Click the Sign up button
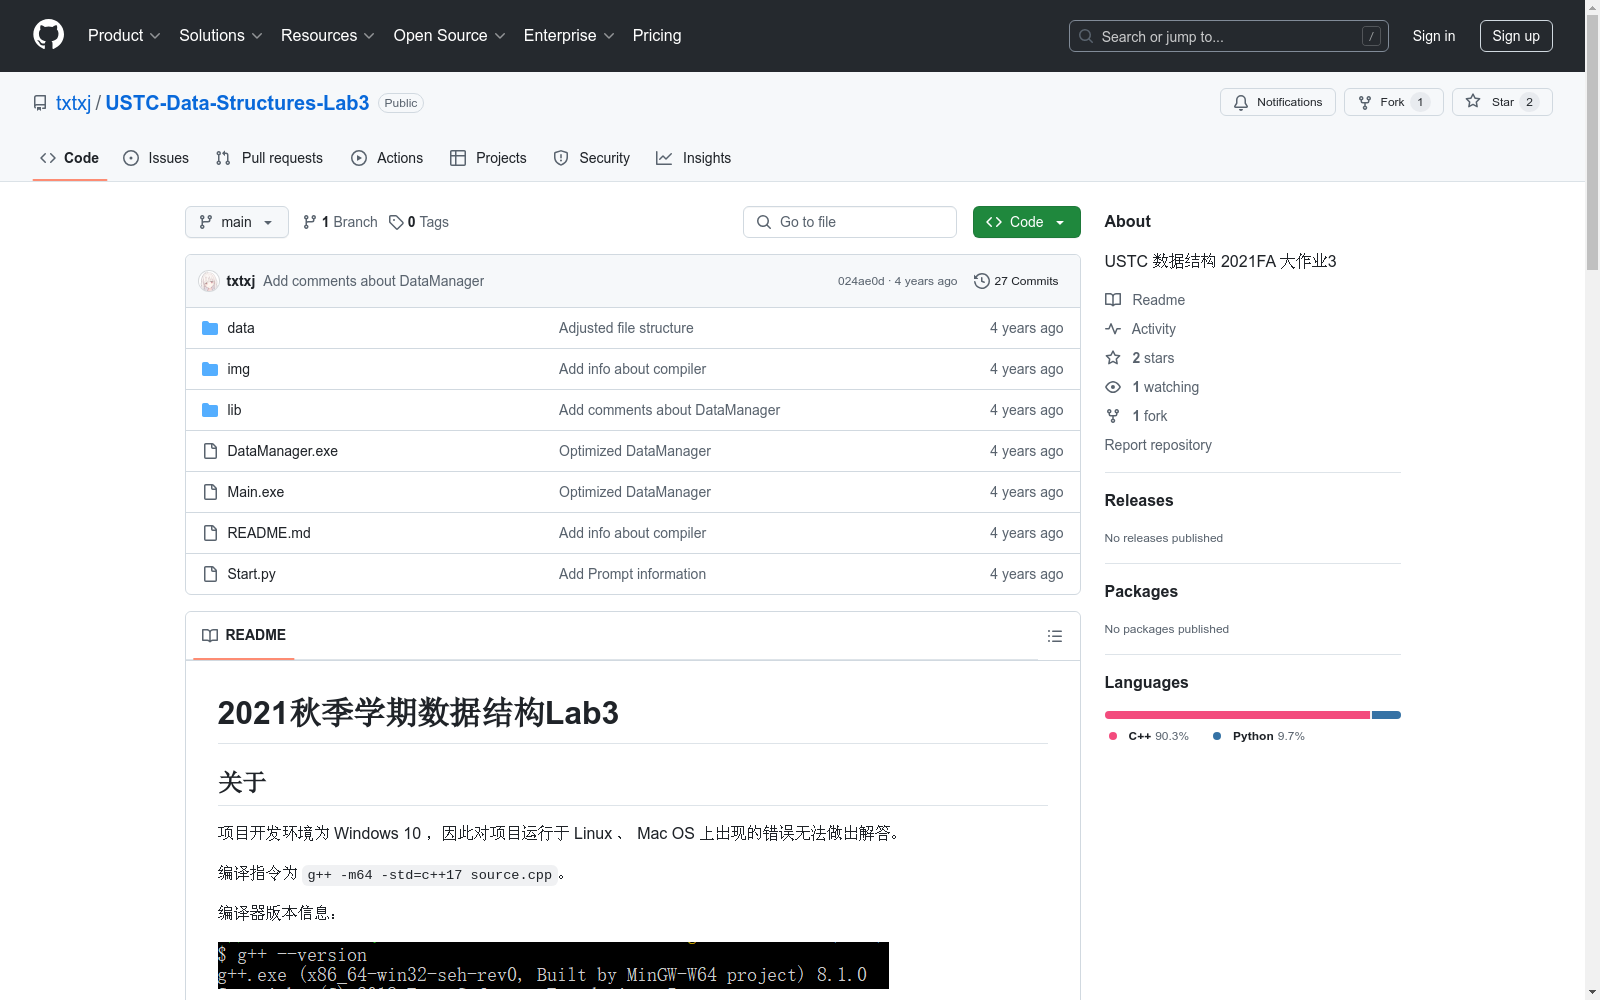The image size is (1600, 1000). point(1516,36)
